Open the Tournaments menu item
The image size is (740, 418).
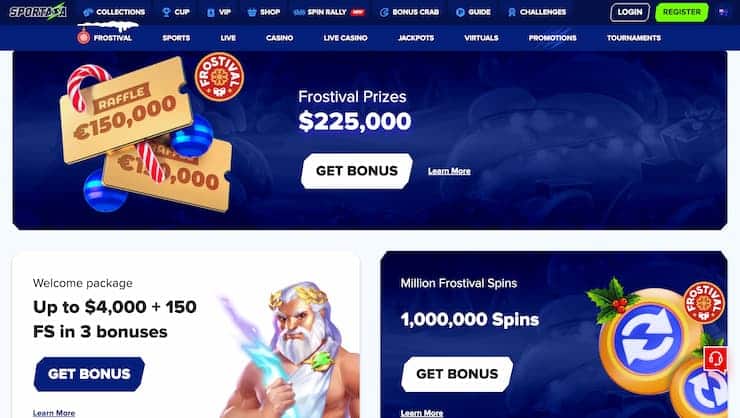point(634,38)
